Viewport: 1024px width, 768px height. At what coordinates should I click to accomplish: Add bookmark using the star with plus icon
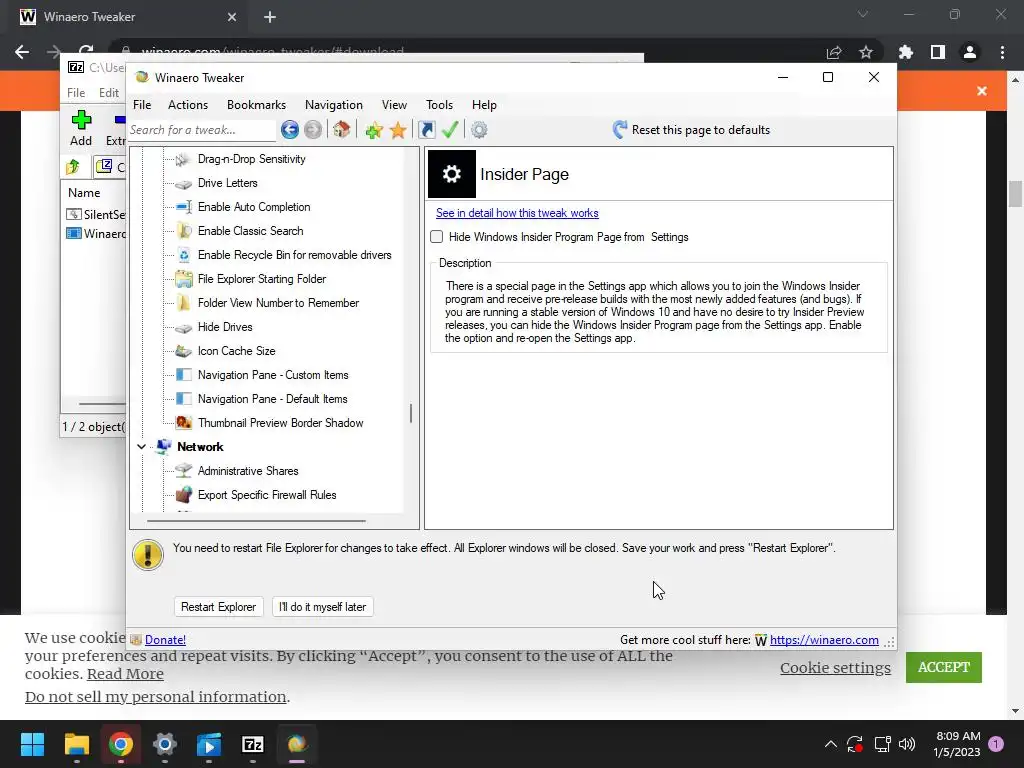(374, 130)
